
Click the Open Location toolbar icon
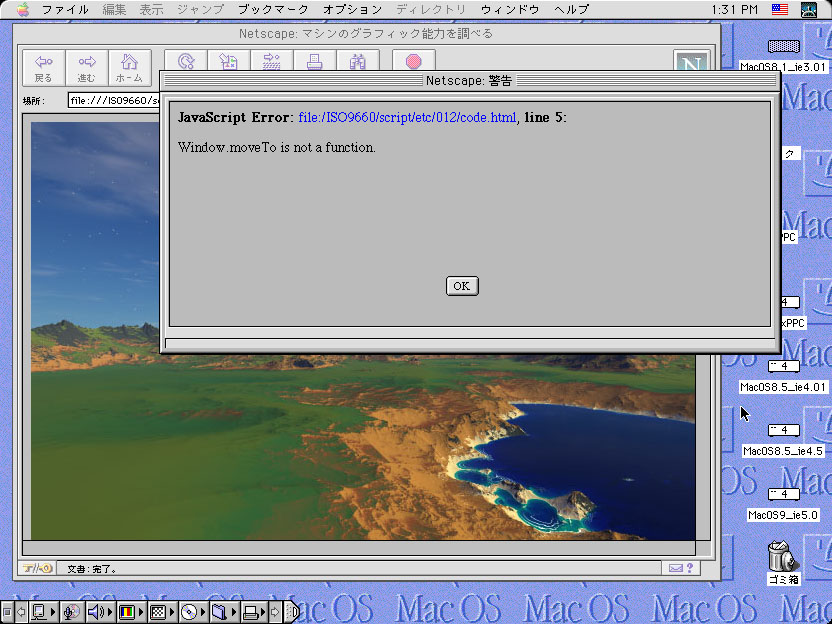pyautogui.click(x=272, y=60)
